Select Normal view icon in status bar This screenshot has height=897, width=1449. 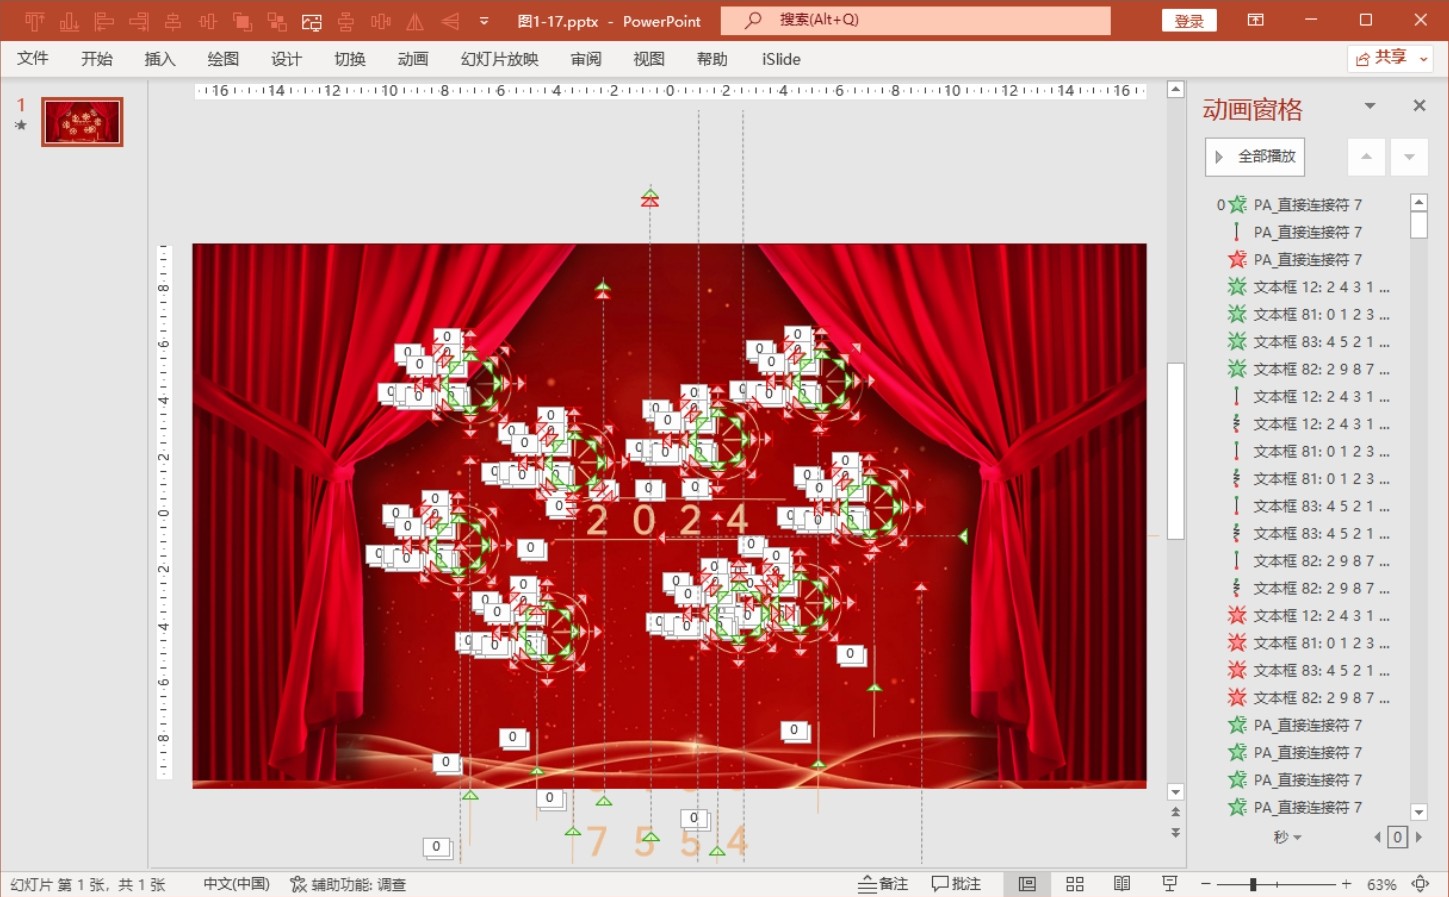click(1027, 884)
